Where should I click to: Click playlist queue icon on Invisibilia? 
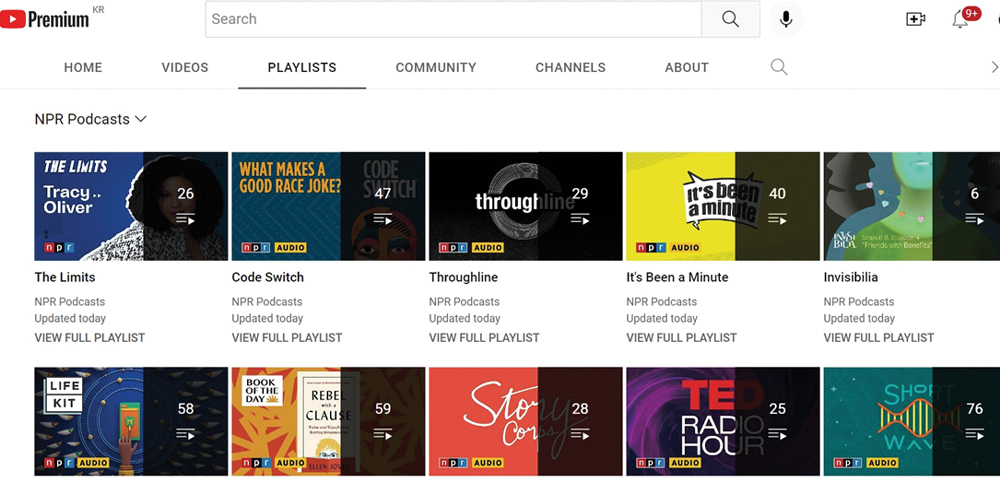[x=974, y=219]
